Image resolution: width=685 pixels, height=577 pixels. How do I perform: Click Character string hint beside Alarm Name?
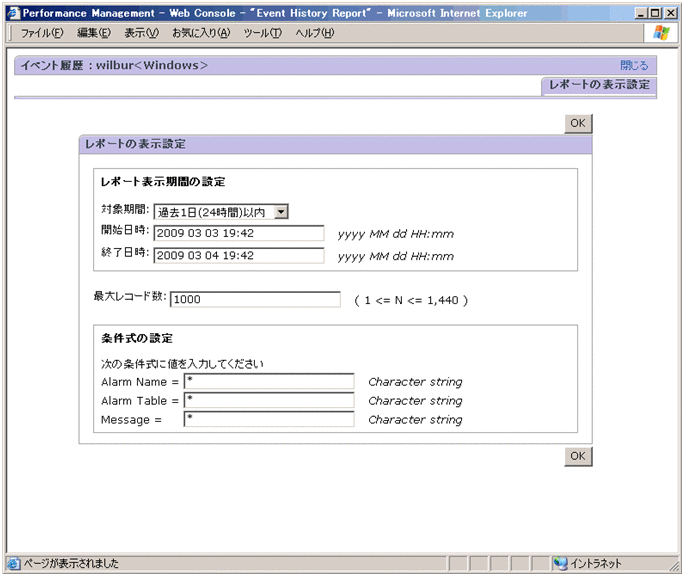[415, 382]
